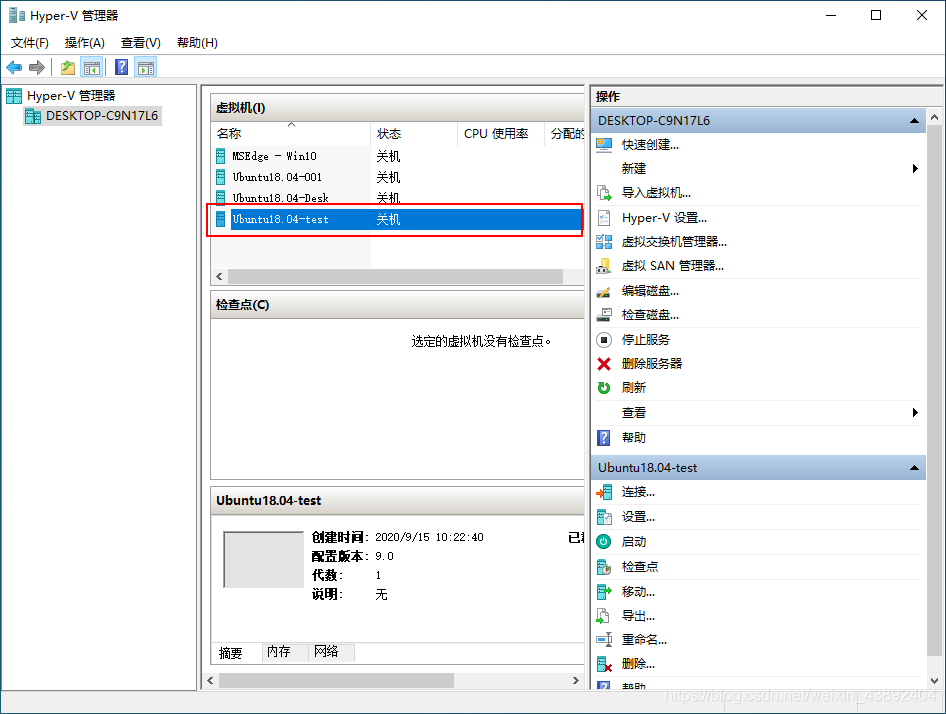Viewport: 946px width, 714px height.
Task: Click 快速创建... action link
Action: click(650, 145)
